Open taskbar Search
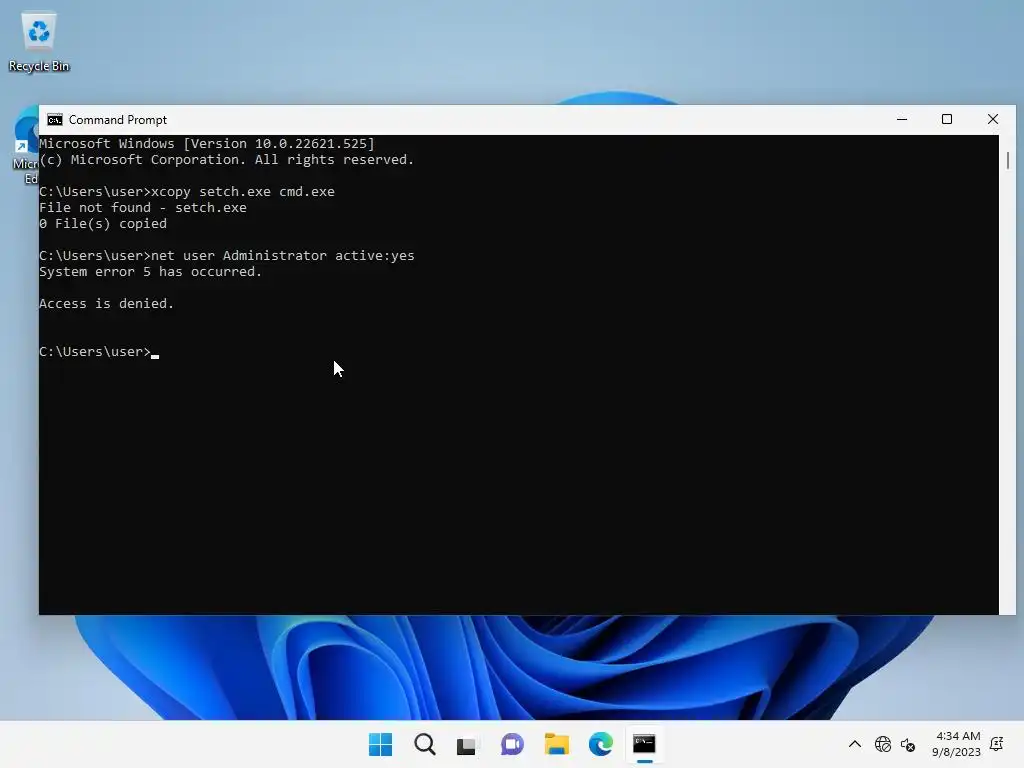This screenshot has height=768, width=1024. pyautogui.click(x=424, y=744)
